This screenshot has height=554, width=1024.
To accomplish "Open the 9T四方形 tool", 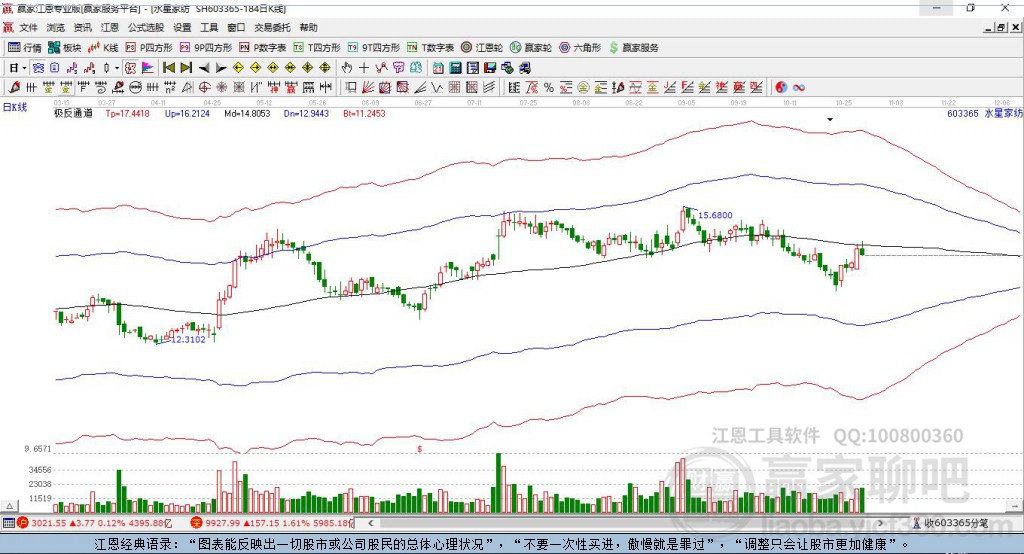I will coord(374,48).
